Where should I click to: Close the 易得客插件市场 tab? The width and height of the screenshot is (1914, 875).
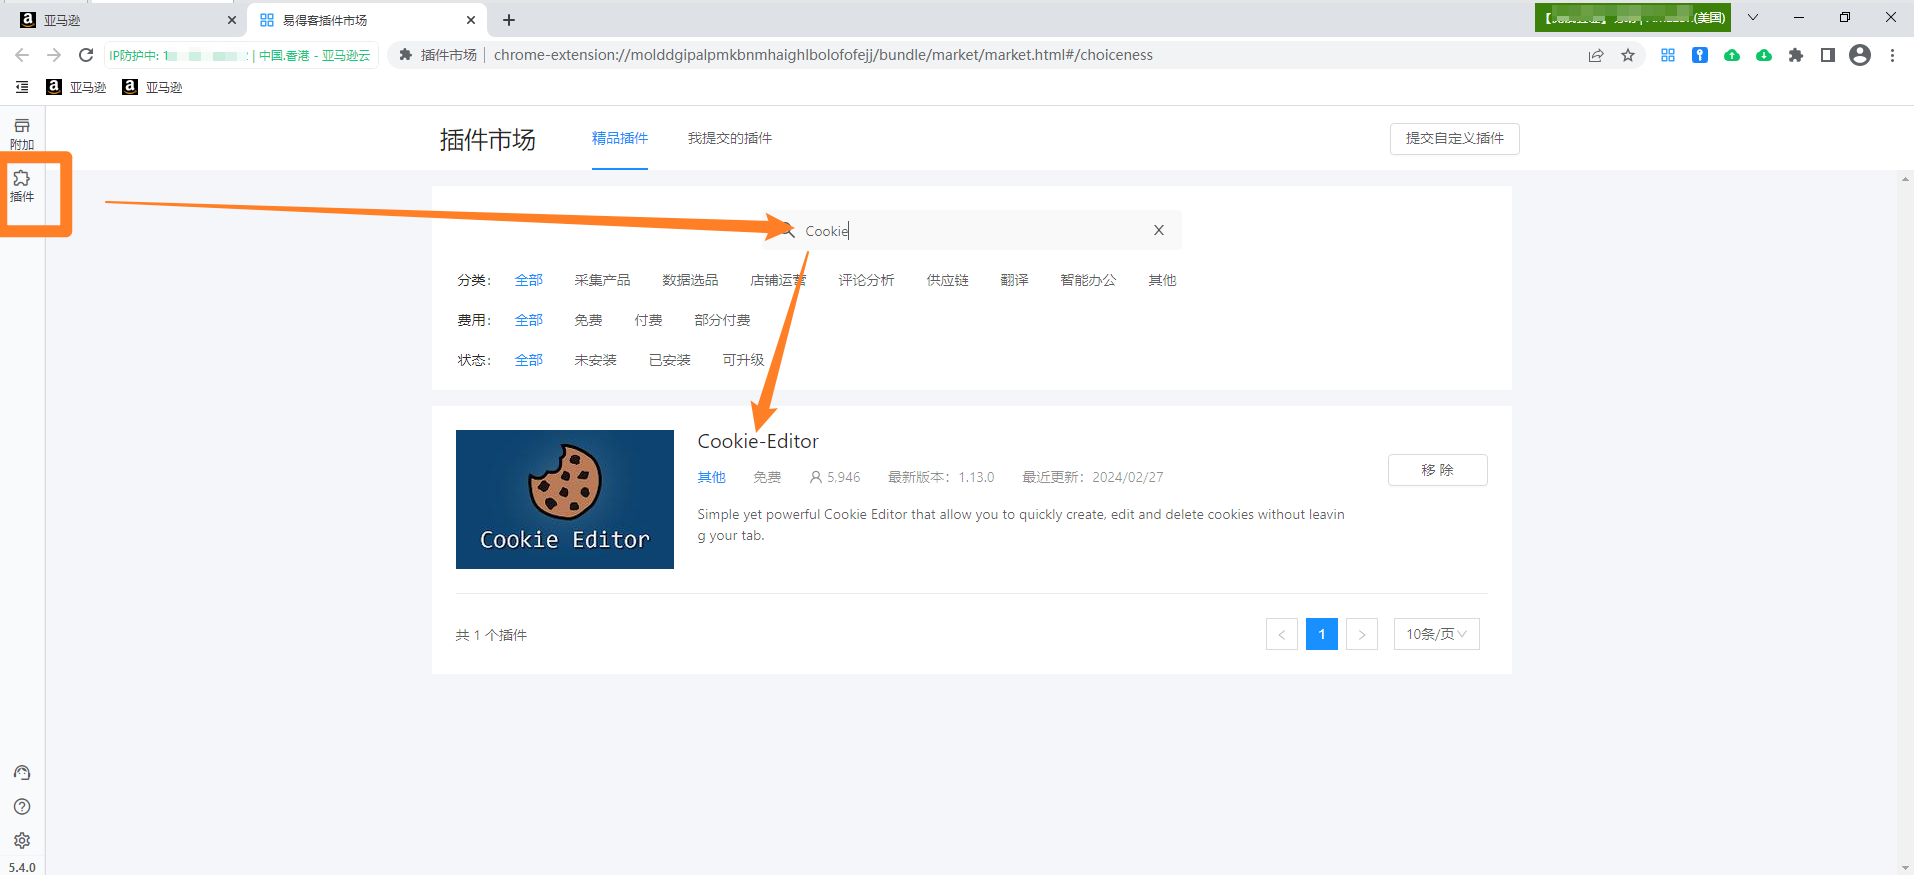point(471,20)
